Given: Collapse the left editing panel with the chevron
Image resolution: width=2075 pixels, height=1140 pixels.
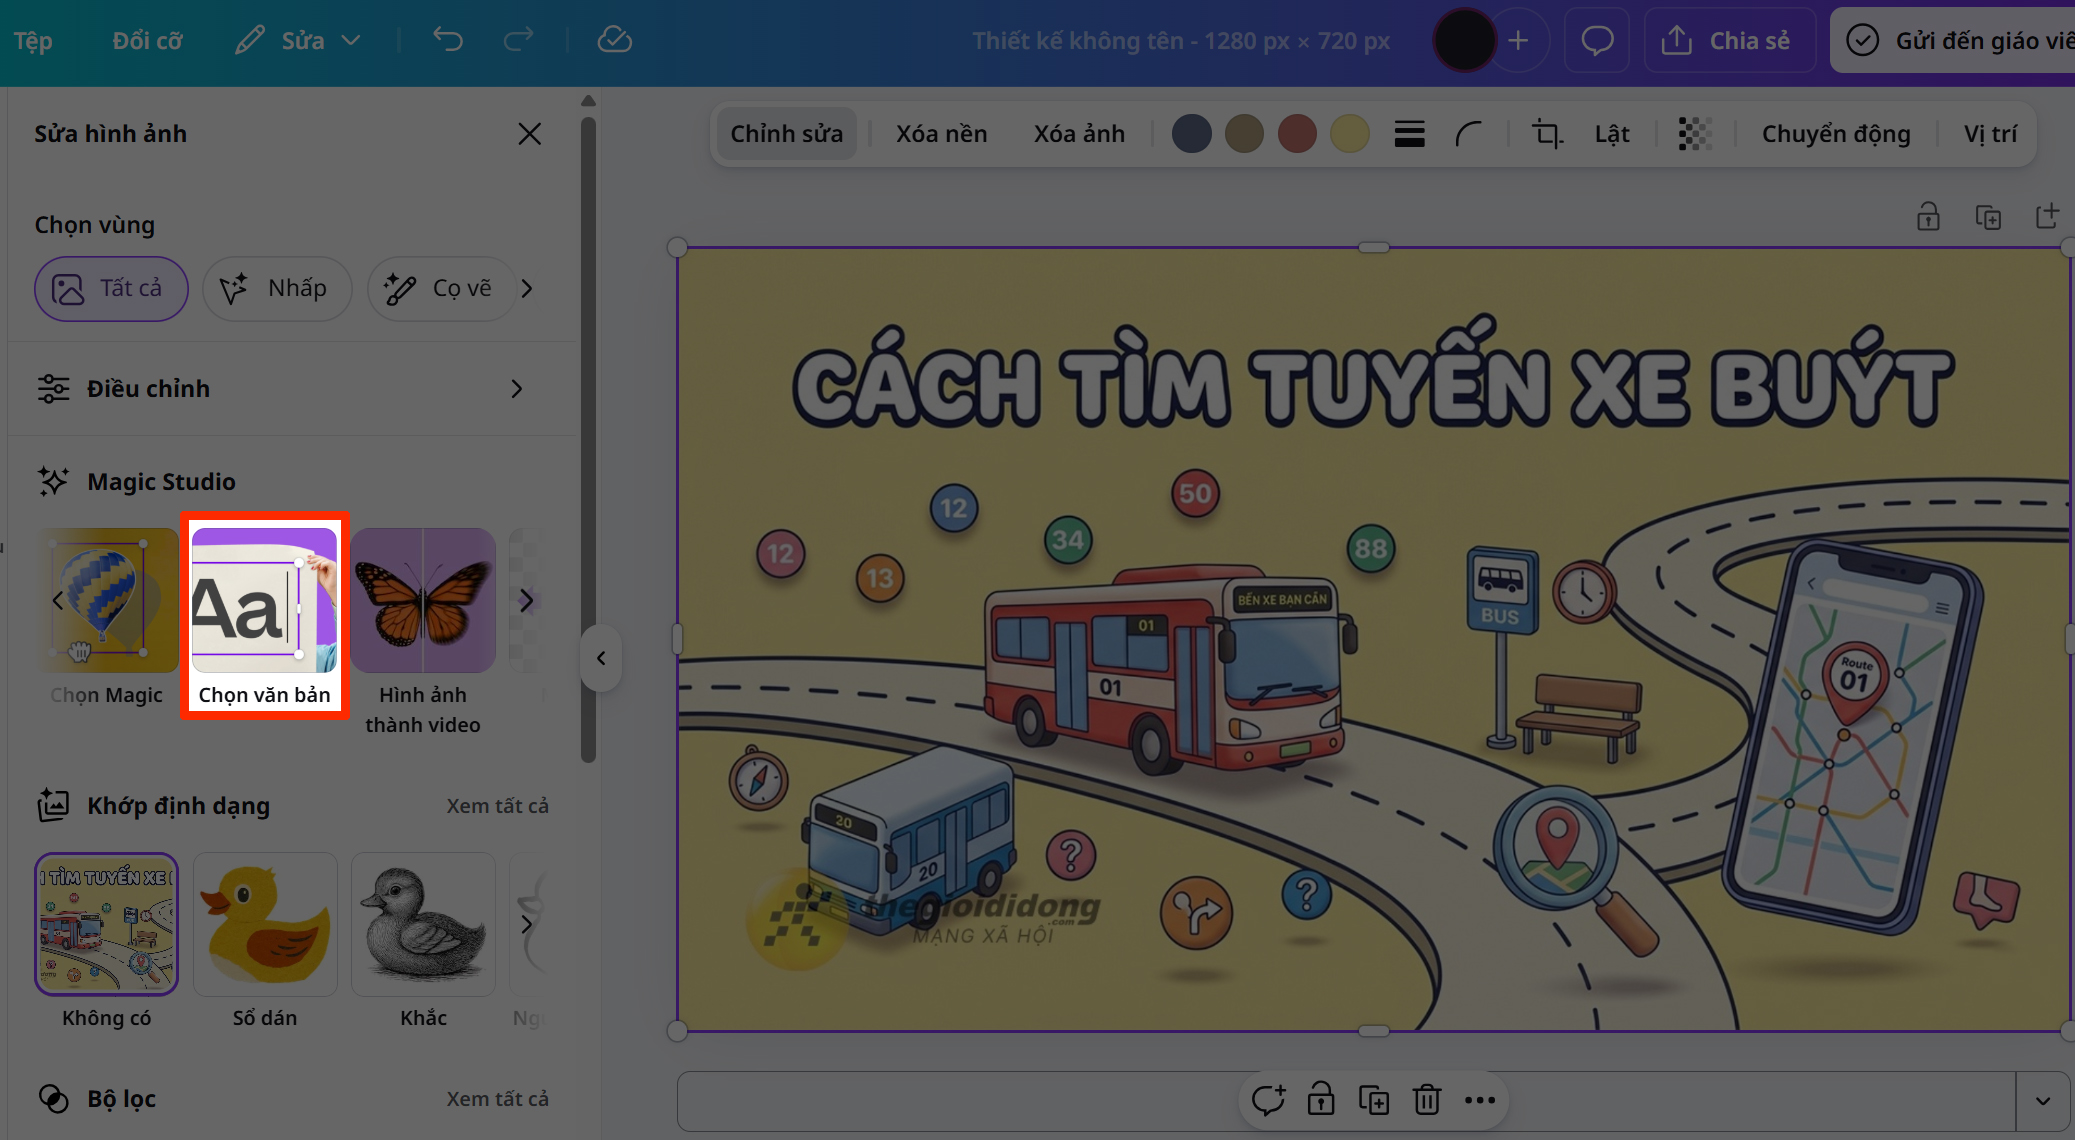Looking at the screenshot, I should point(601,658).
